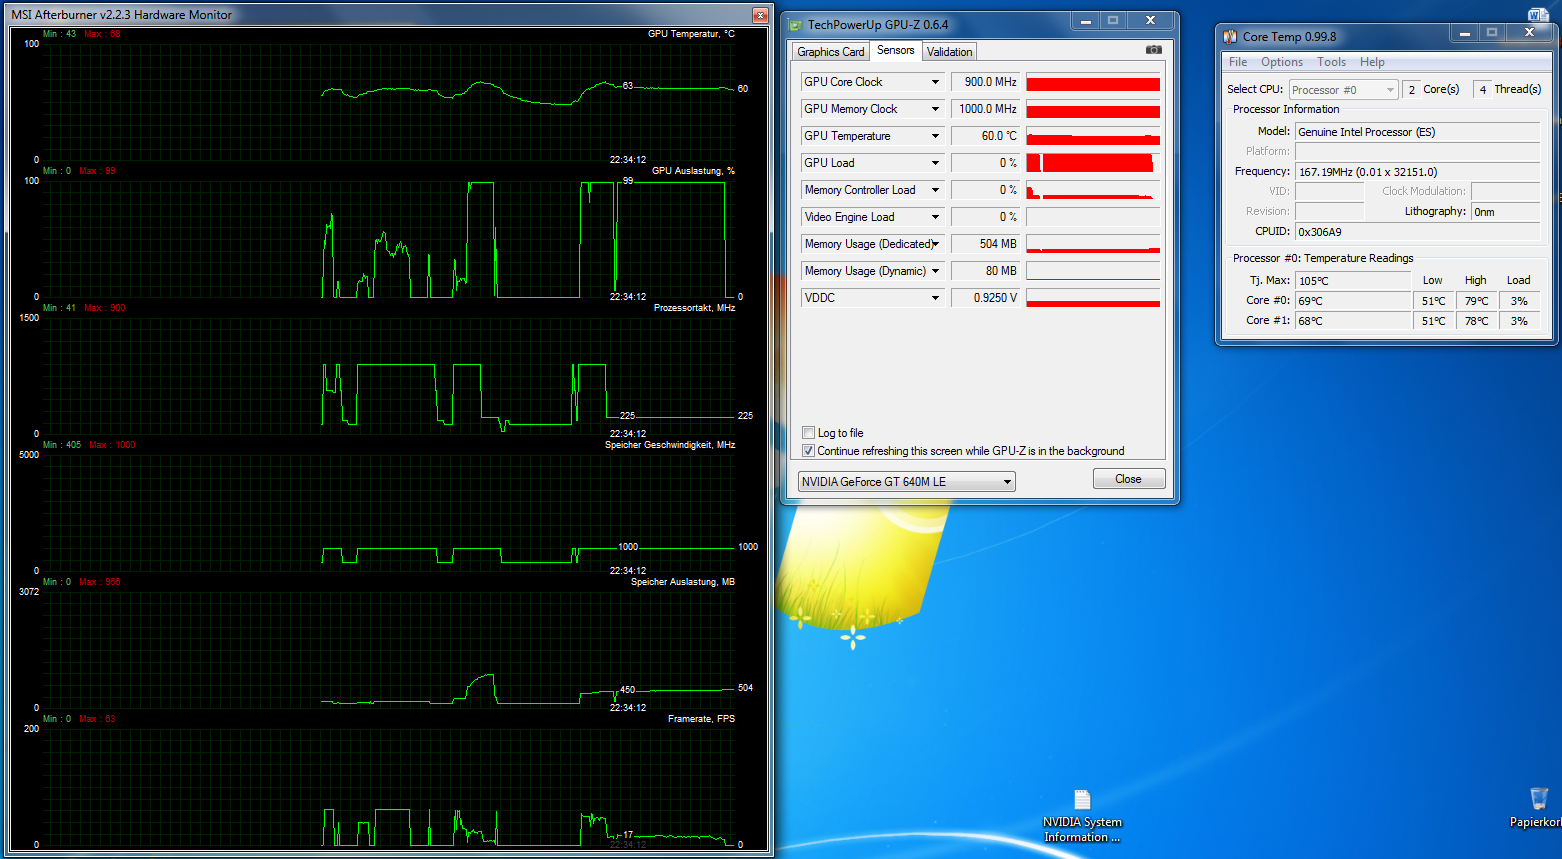The image size is (1562, 859).
Task: Minimize the Core Temp window
Action: (1465, 33)
